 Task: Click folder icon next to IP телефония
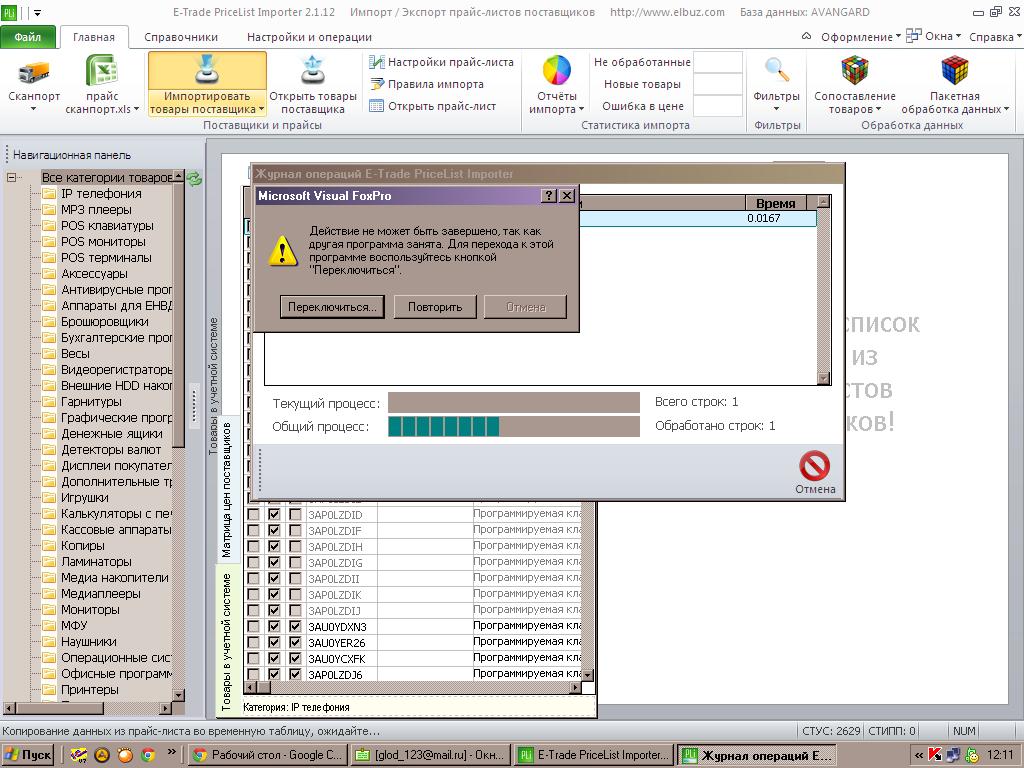[49, 193]
